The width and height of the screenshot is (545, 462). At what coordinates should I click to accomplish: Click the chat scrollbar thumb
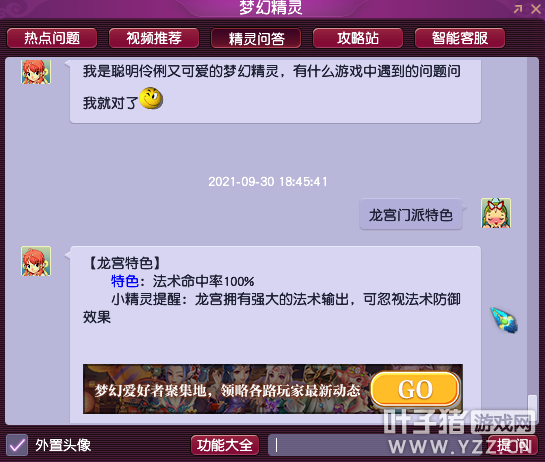click(x=532, y=409)
